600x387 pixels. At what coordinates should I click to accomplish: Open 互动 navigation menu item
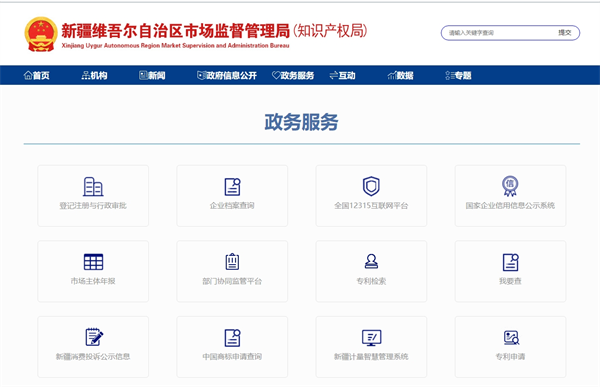342,75
